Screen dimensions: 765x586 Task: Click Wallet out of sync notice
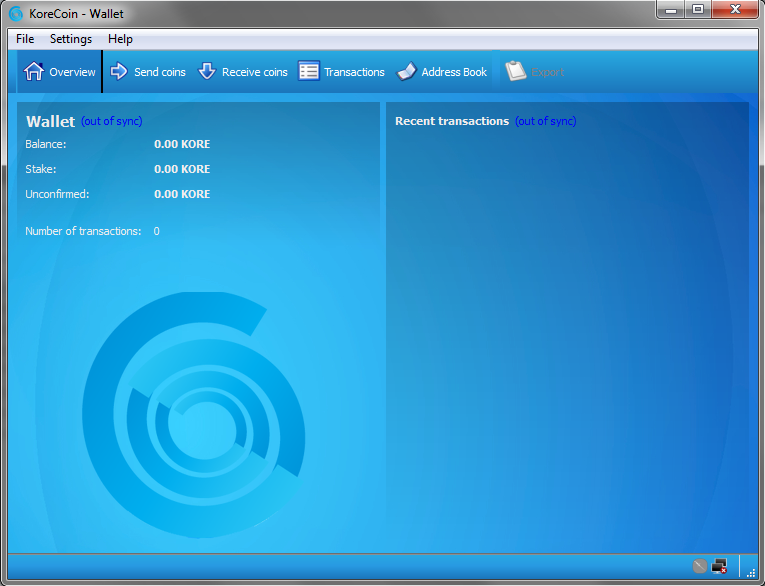click(x=112, y=121)
